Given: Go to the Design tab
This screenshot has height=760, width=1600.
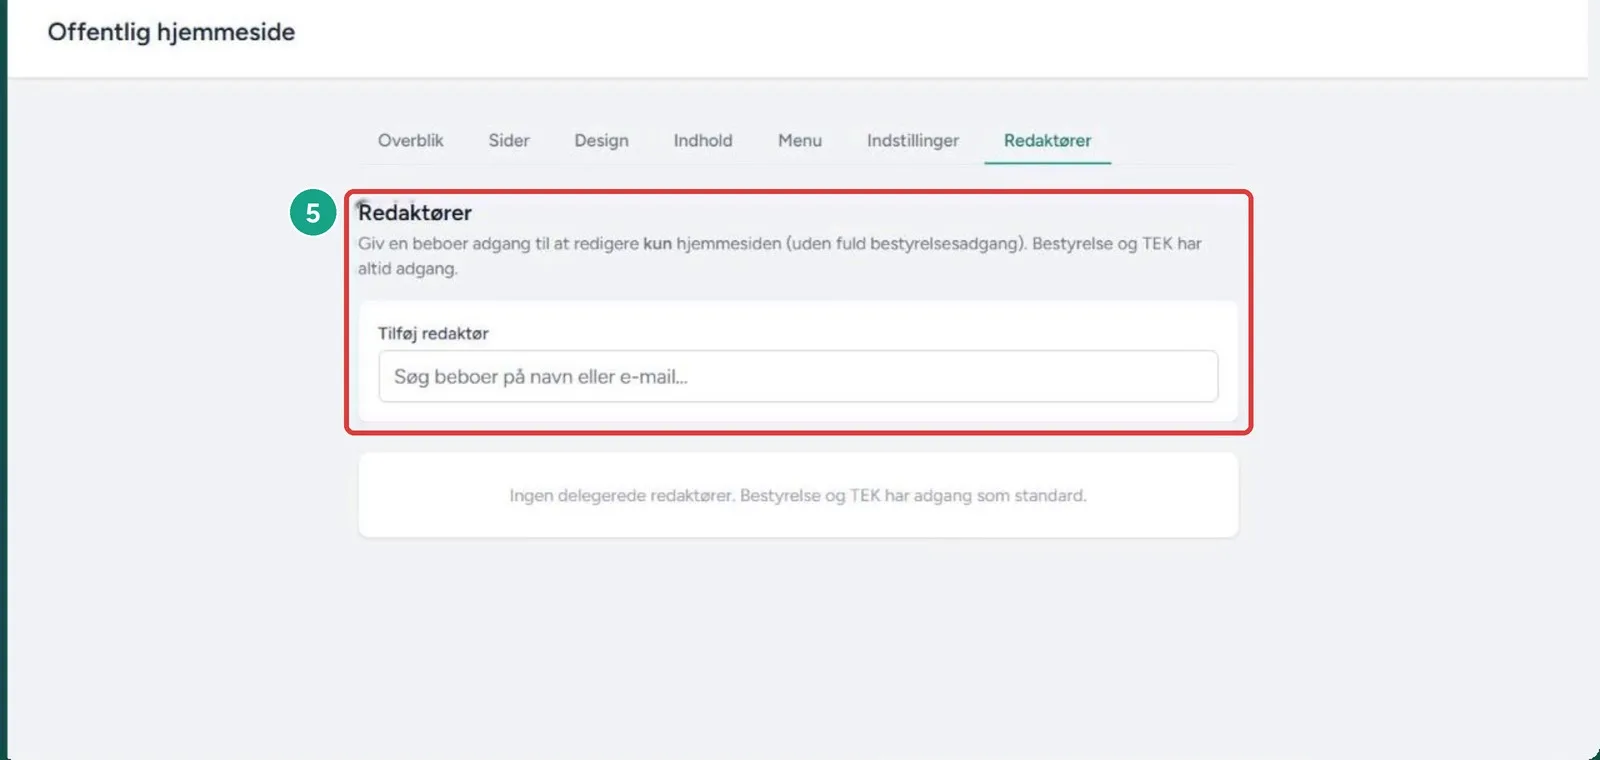Looking at the screenshot, I should 601,141.
